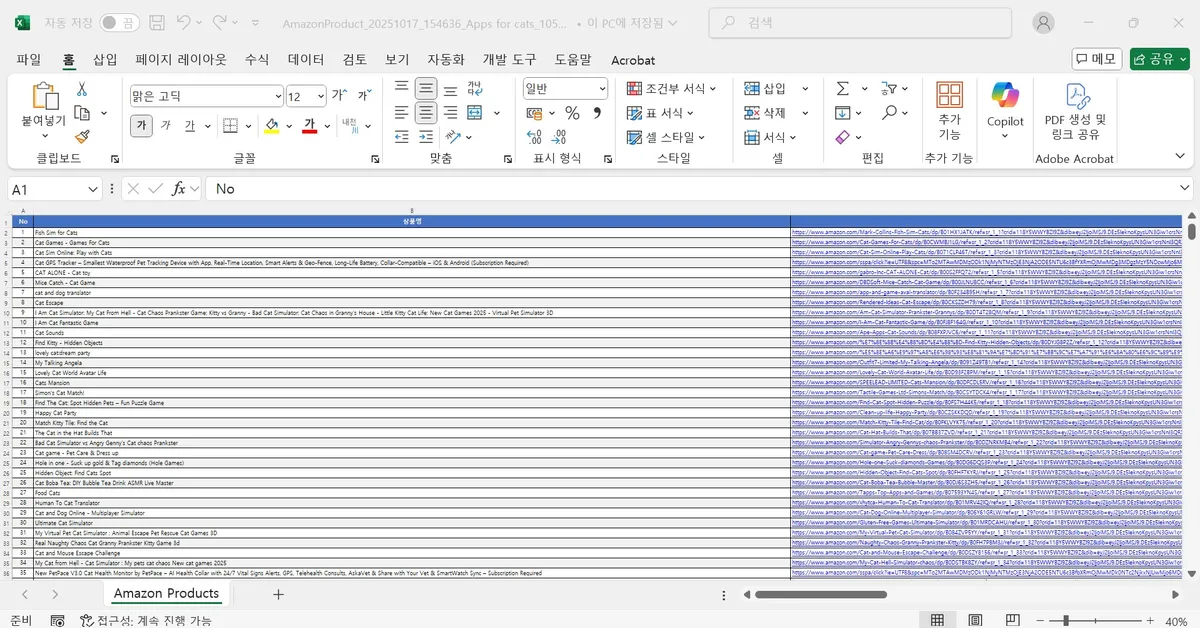
Task: Open 추가 기능 add-ins
Action: [x=949, y=111]
